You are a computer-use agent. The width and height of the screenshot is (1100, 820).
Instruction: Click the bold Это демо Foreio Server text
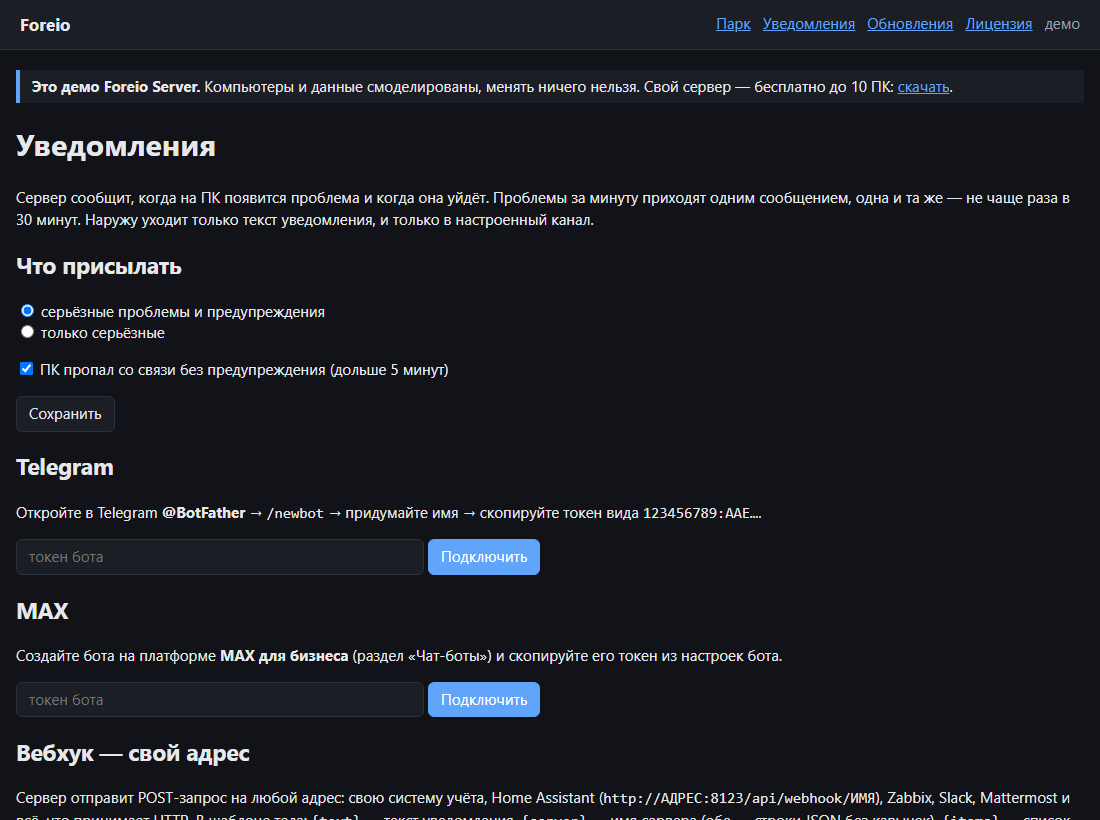[116, 87]
